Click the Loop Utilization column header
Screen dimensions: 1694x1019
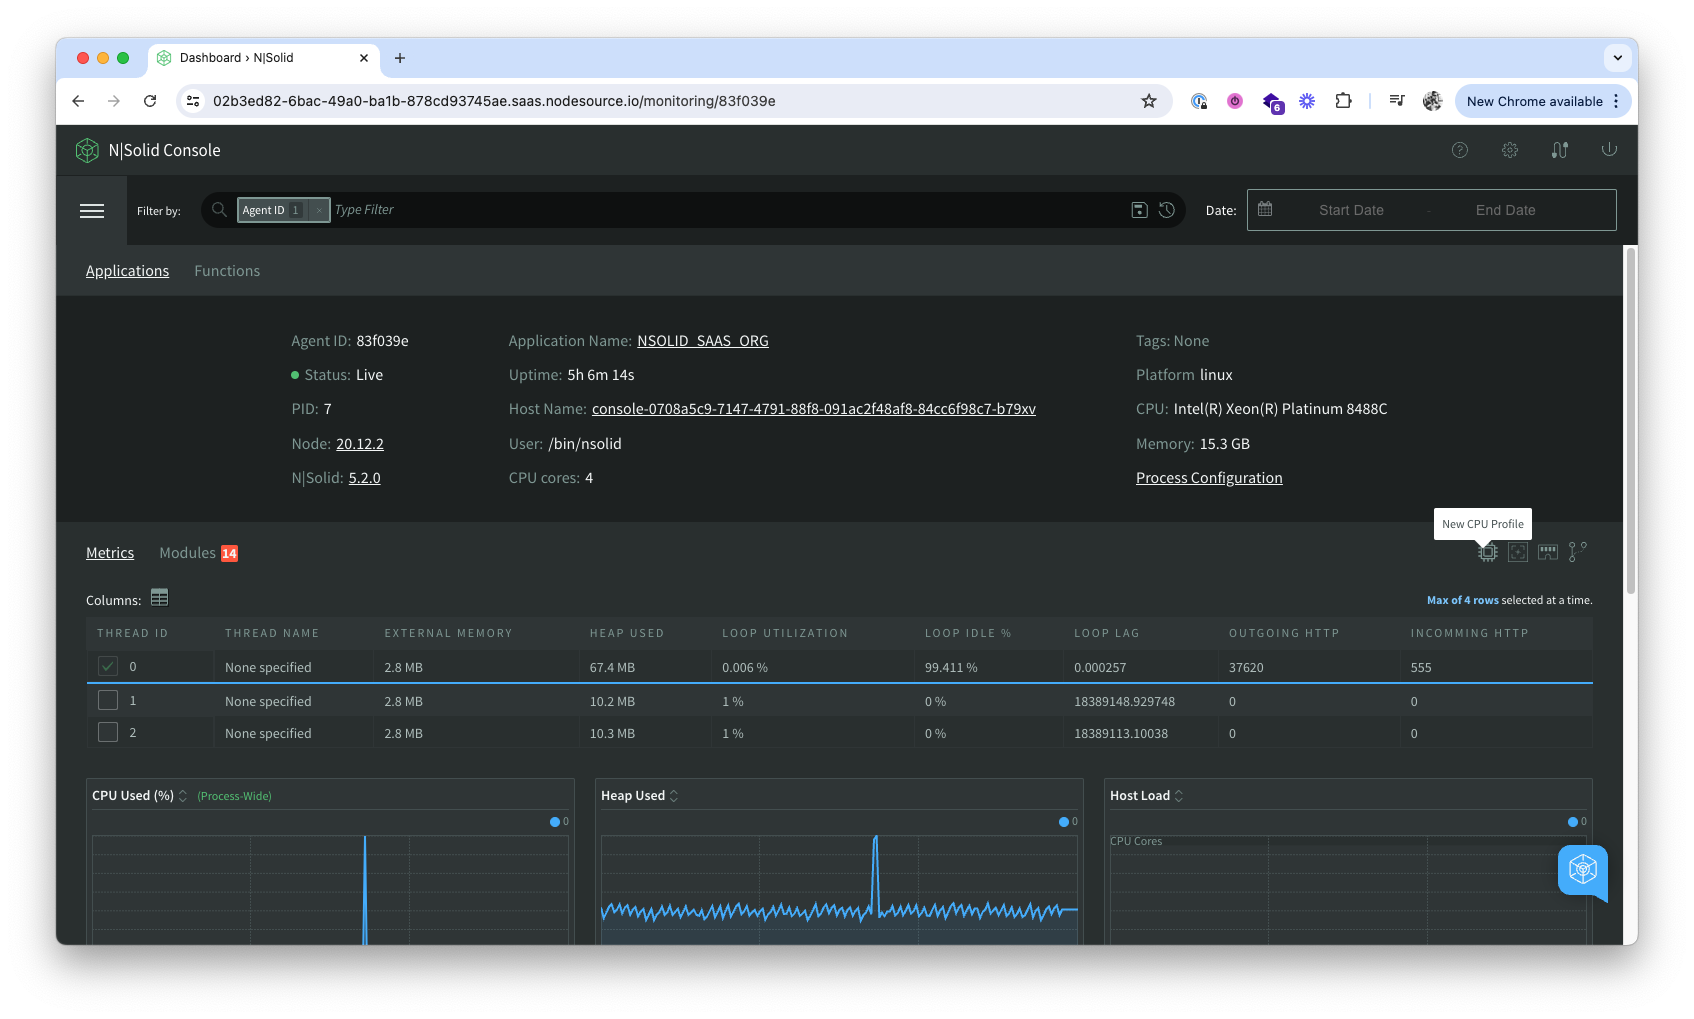pyautogui.click(x=785, y=633)
